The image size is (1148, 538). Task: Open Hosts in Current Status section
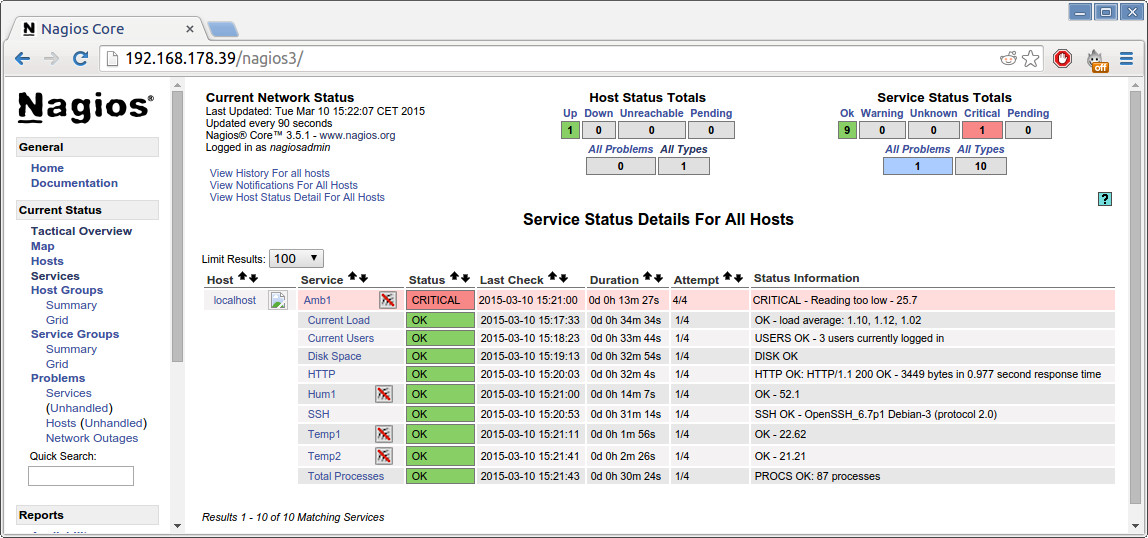click(x=47, y=261)
